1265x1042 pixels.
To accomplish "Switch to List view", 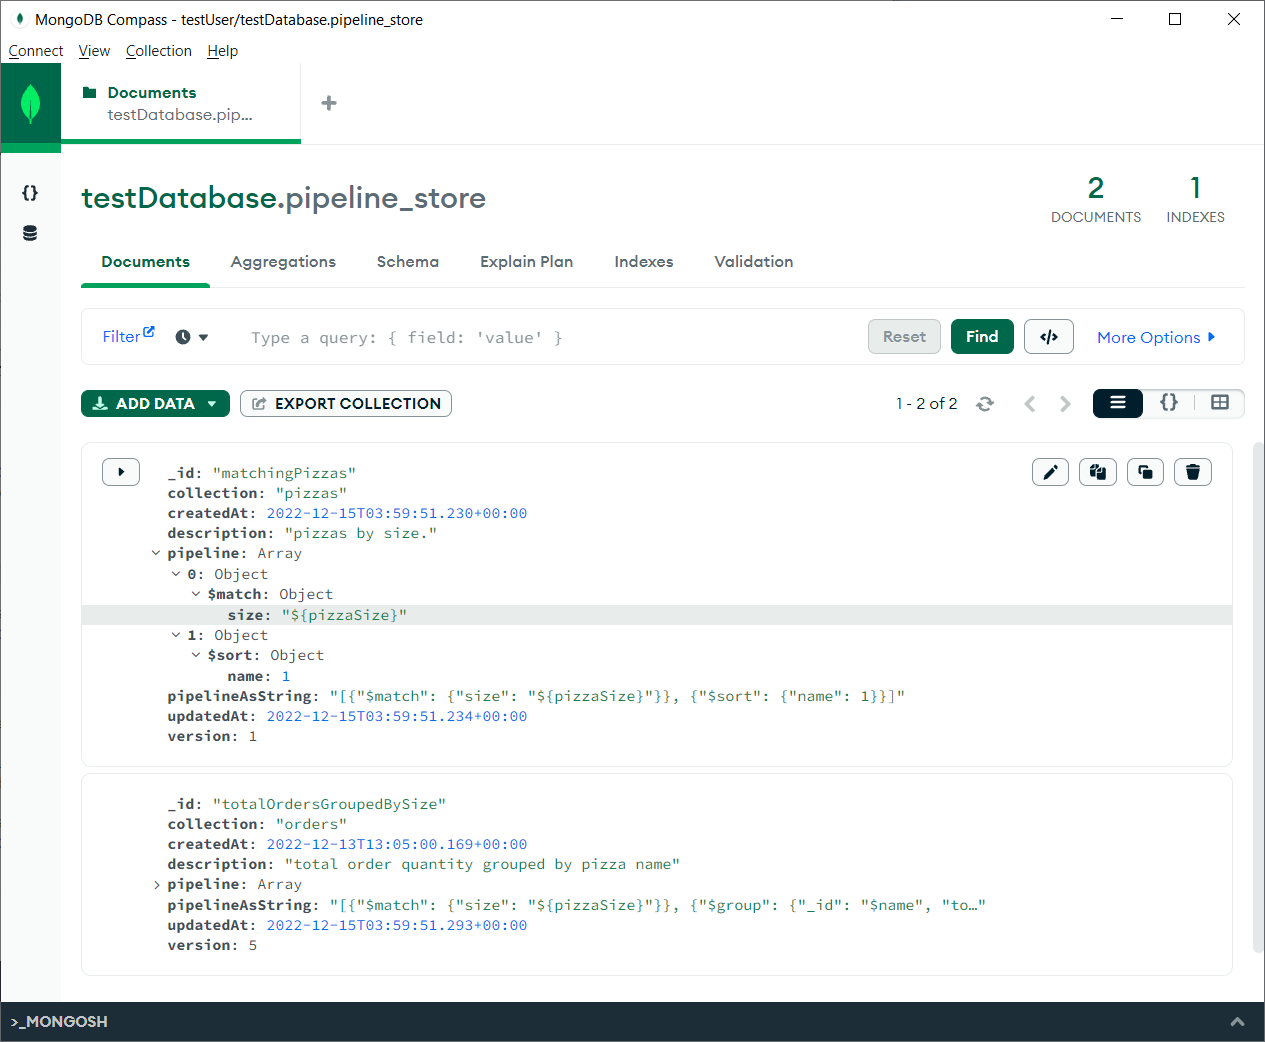I will [1117, 403].
